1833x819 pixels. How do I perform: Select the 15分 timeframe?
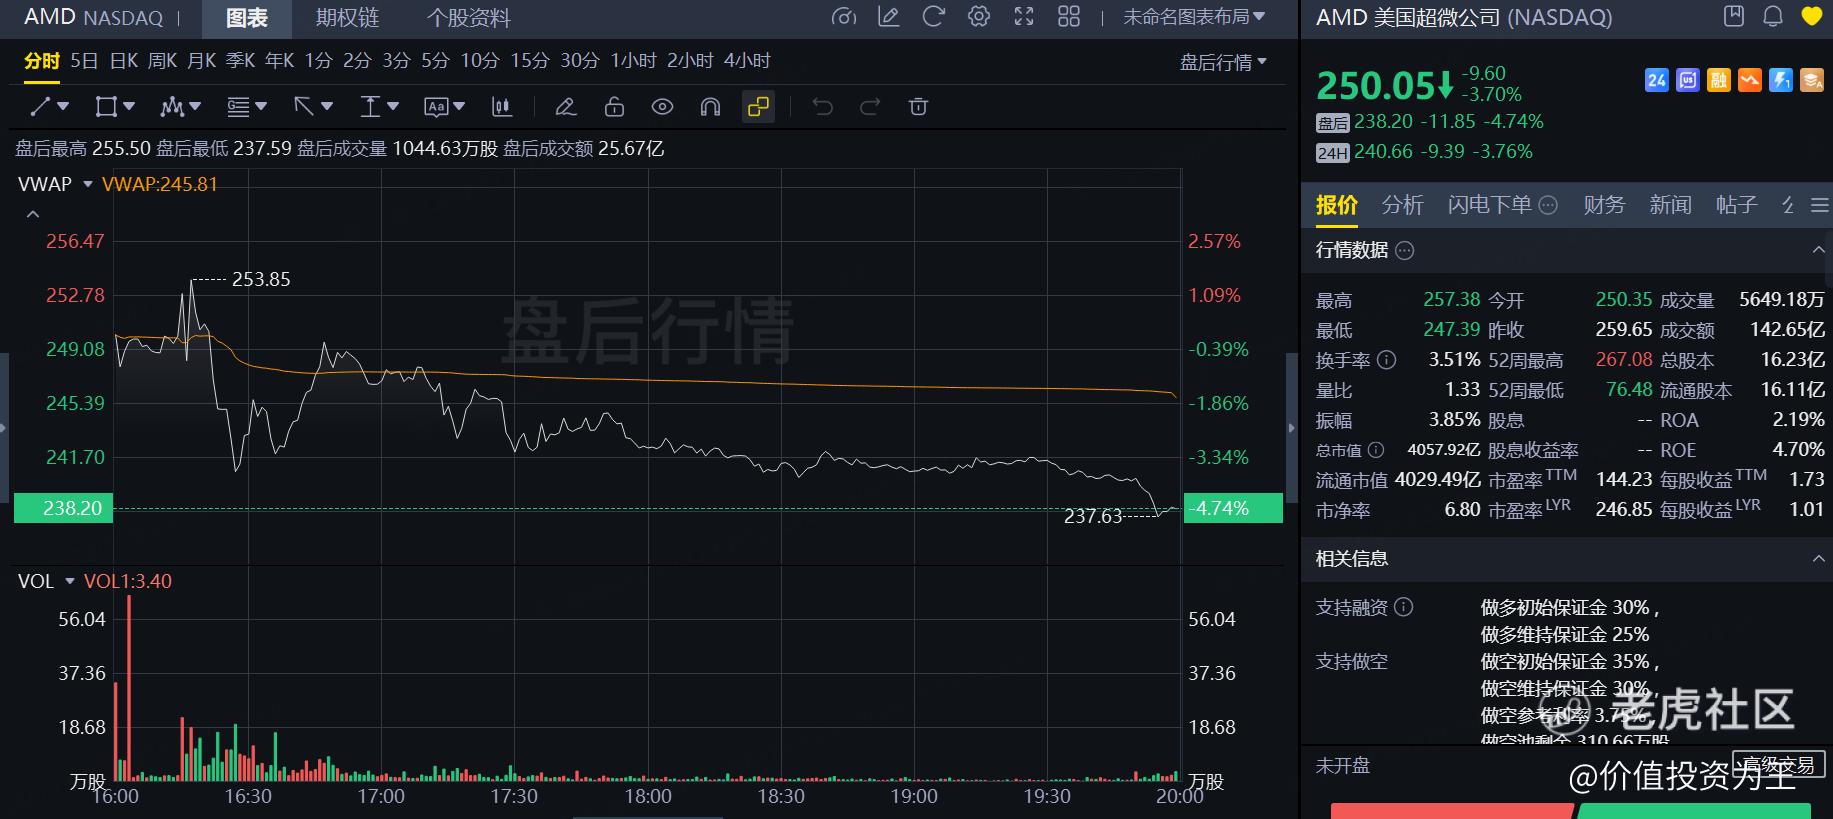pos(529,61)
